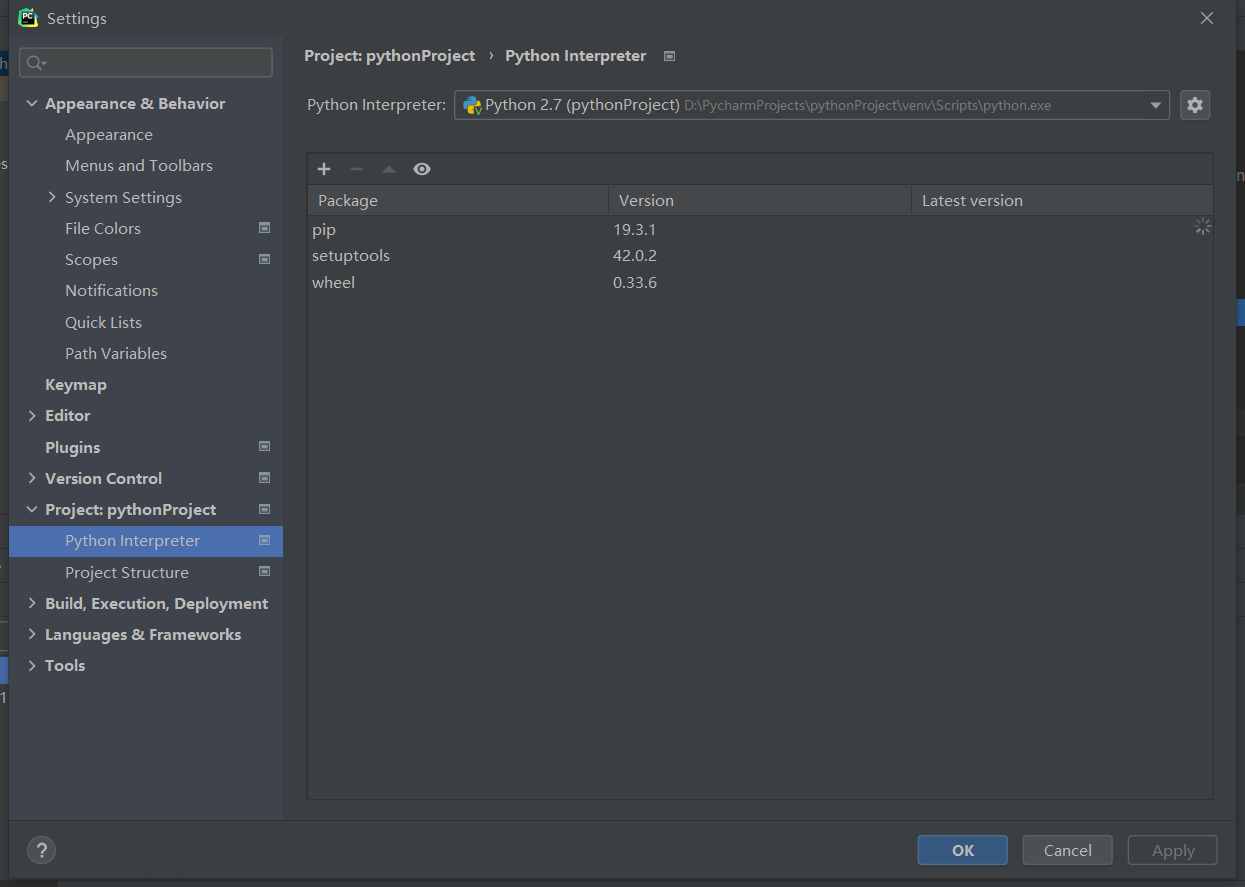
Task: Click the search magnifier icon
Action: pyautogui.click(x=36, y=63)
